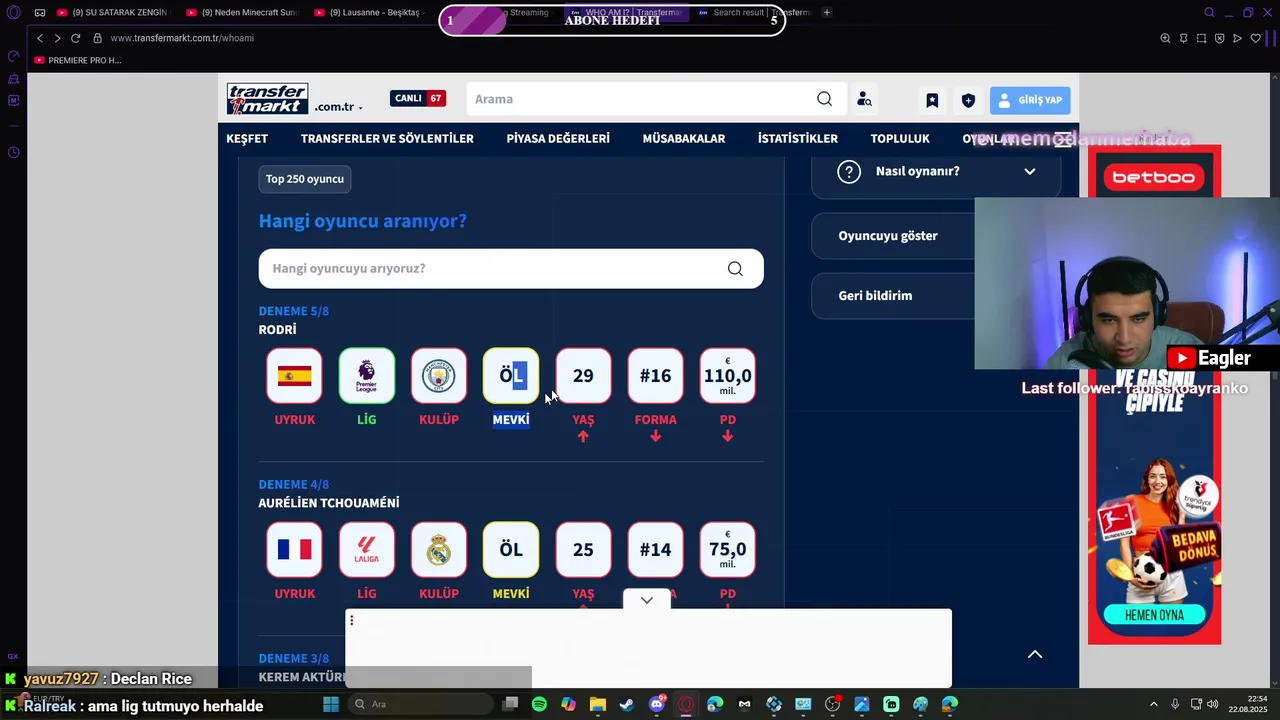Open the Transfermarkt logo homepage link
This screenshot has width=1280, height=720.
click(267, 99)
